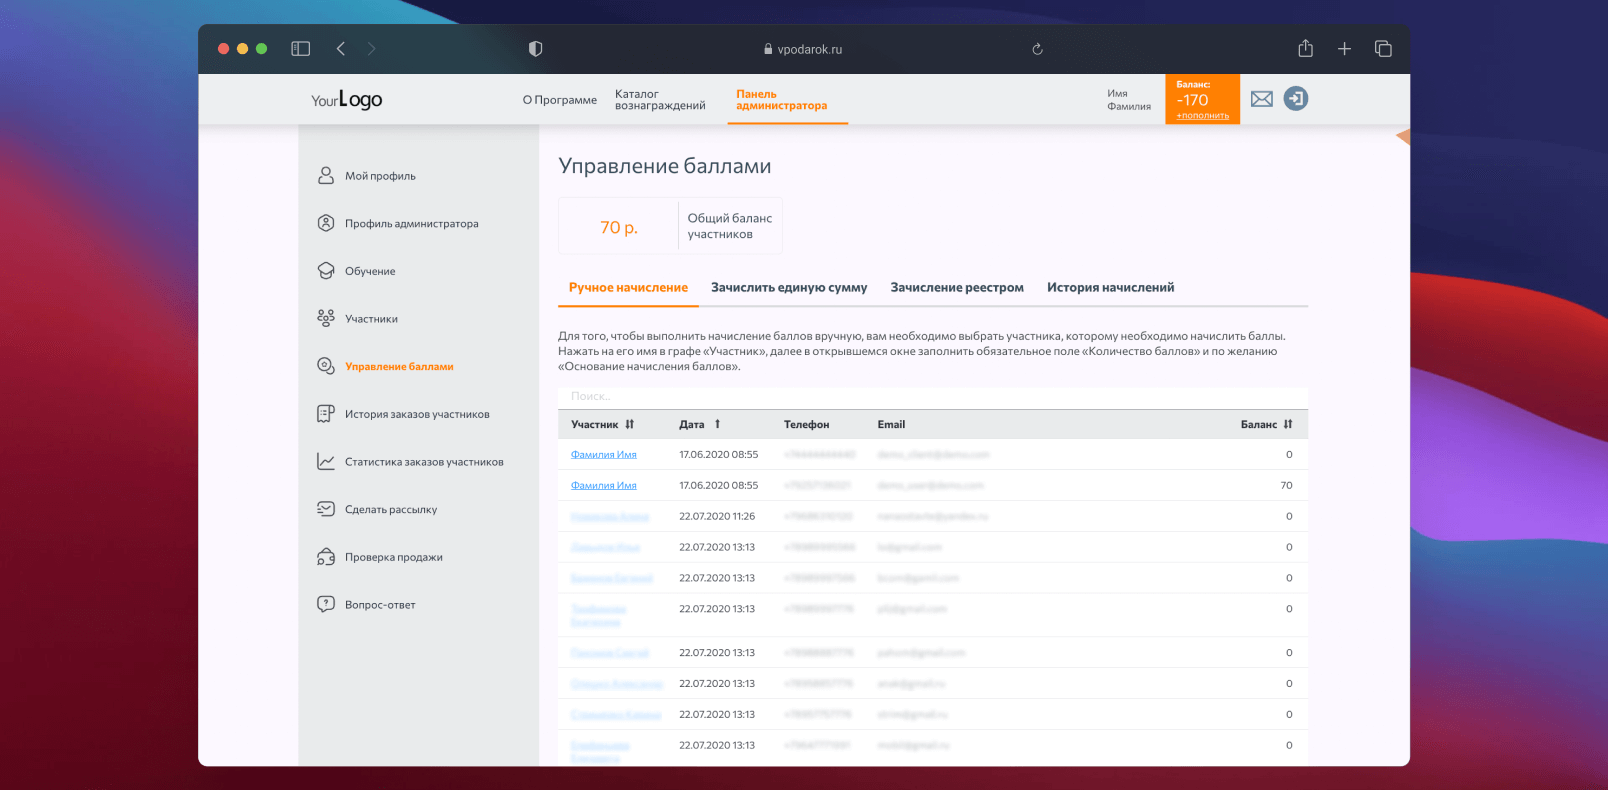Image resolution: width=1608 pixels, height=790 pixels.
Task: Open История заказов участников in sidebar
Action: tap(416, 414)
